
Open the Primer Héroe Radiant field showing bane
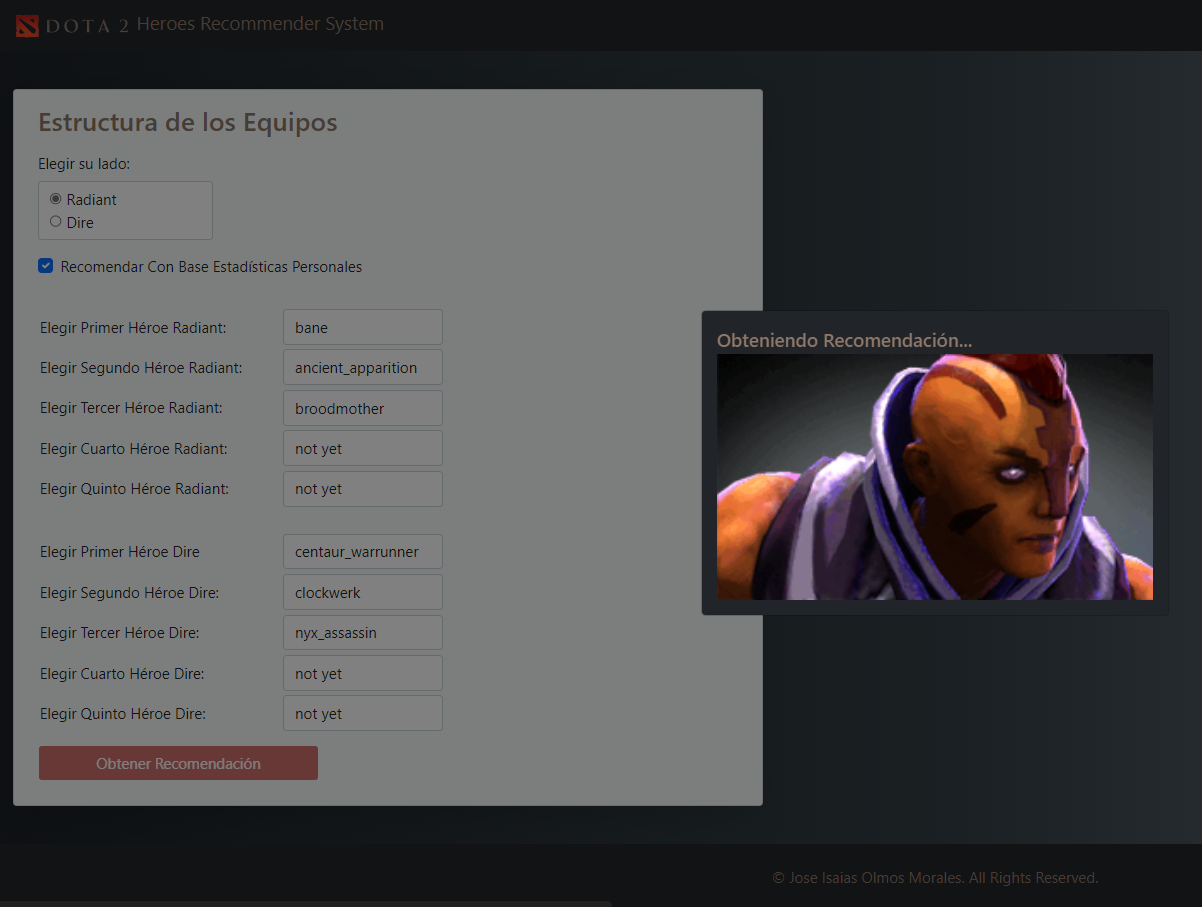point(363,328)
